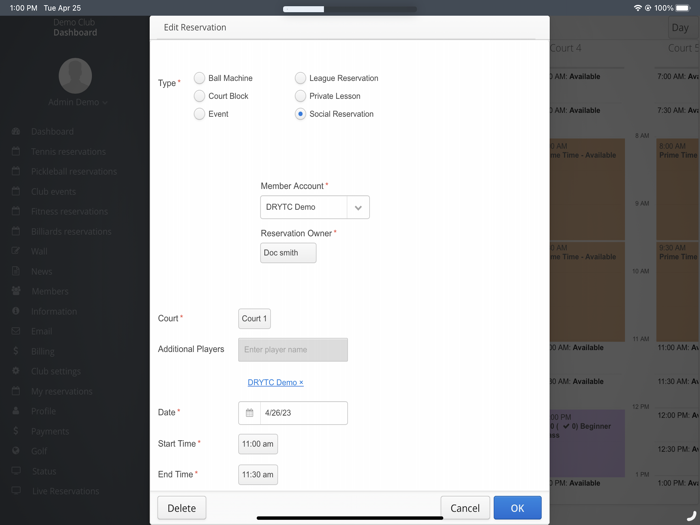The width and height of the screenshot is (700, 525).
Task: Select the Ball Machine reservation type
Action: tap(200, 78)
